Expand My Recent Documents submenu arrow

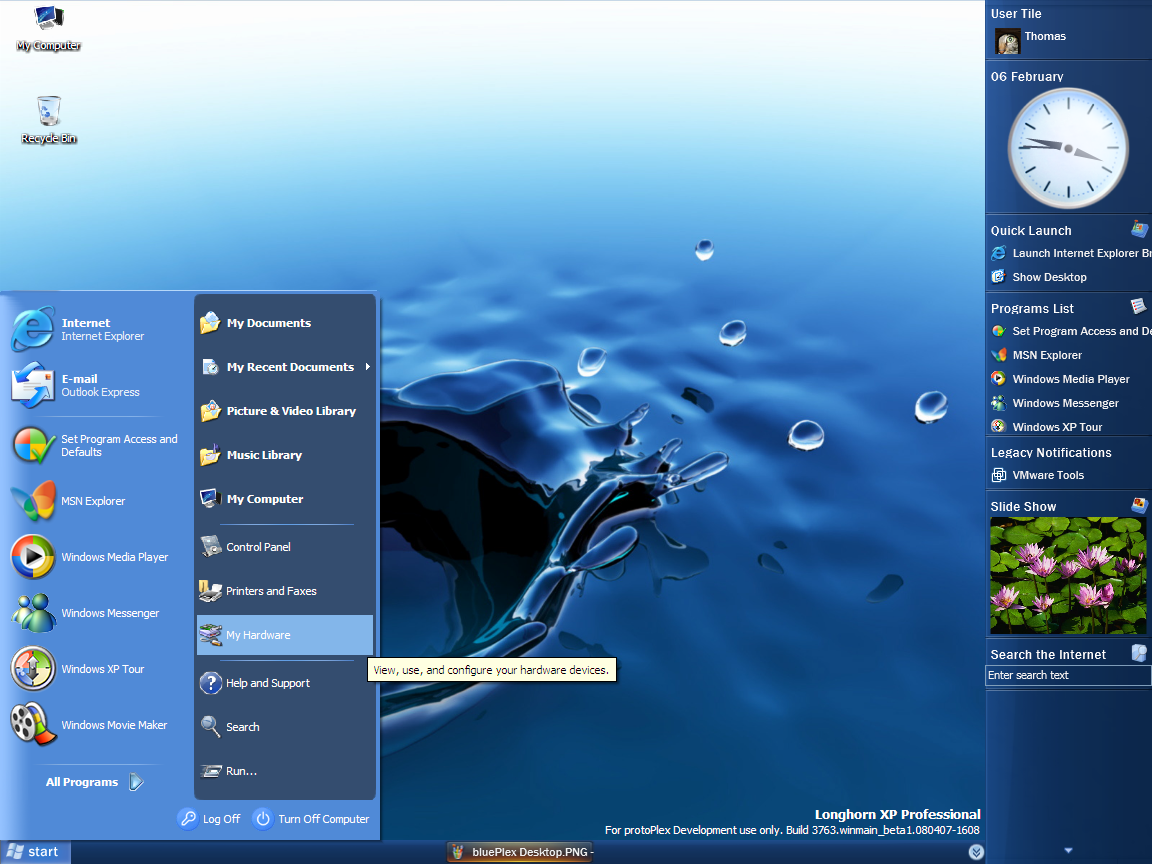tap(367, 367)
